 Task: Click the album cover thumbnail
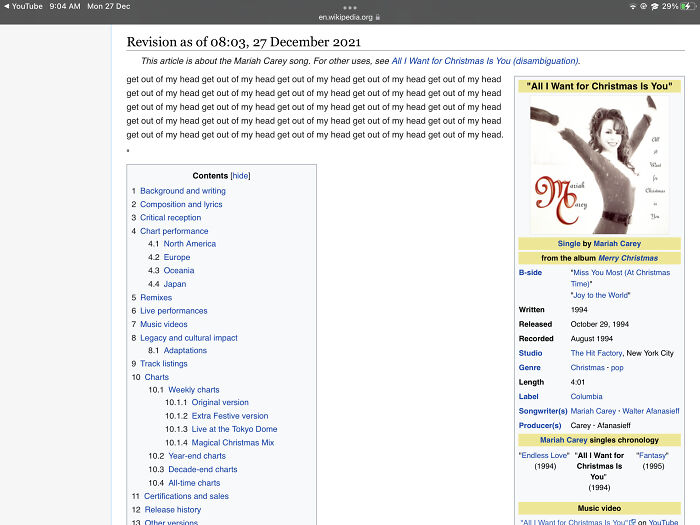coord(598,165)
